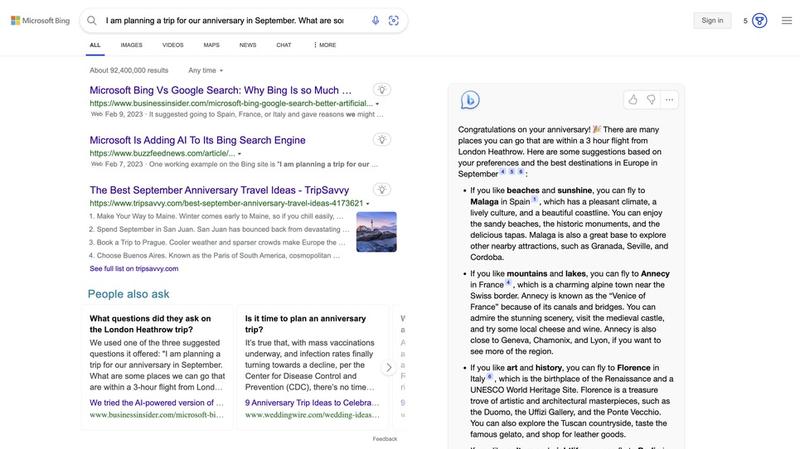The width and height of the screenshot is (800, 449).
Task: Dislike the chat answer with thumbs down
Action: 651,99
